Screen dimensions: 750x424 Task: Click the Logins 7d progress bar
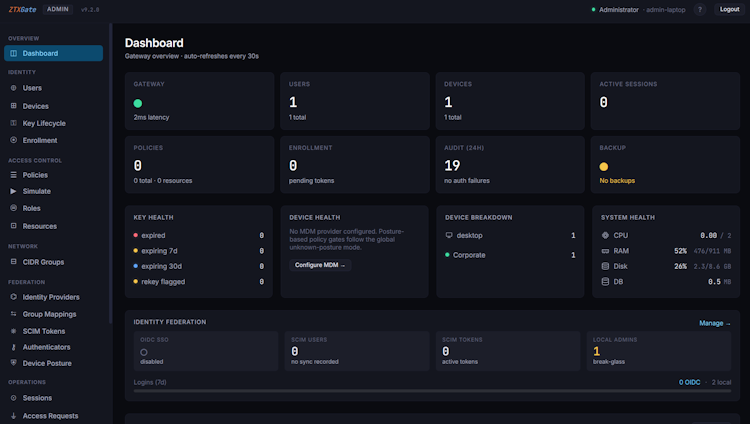(x=432, y=391)
